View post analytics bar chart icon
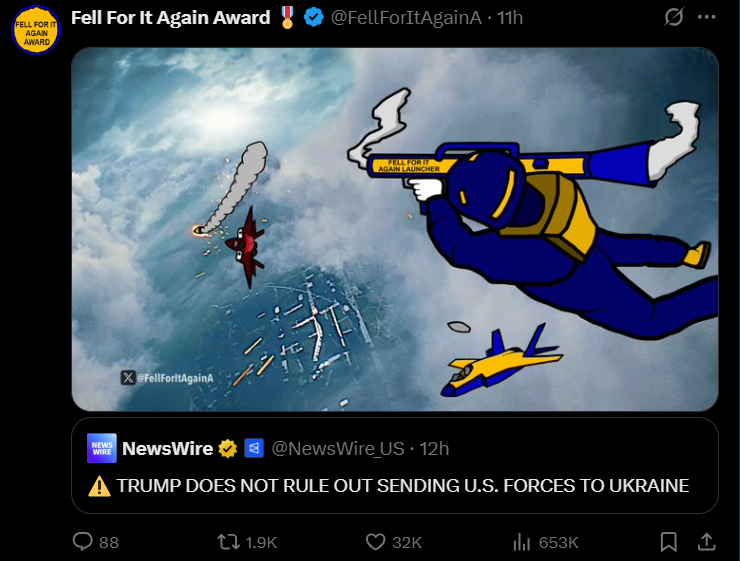740x561 pixels. (521, 542)
